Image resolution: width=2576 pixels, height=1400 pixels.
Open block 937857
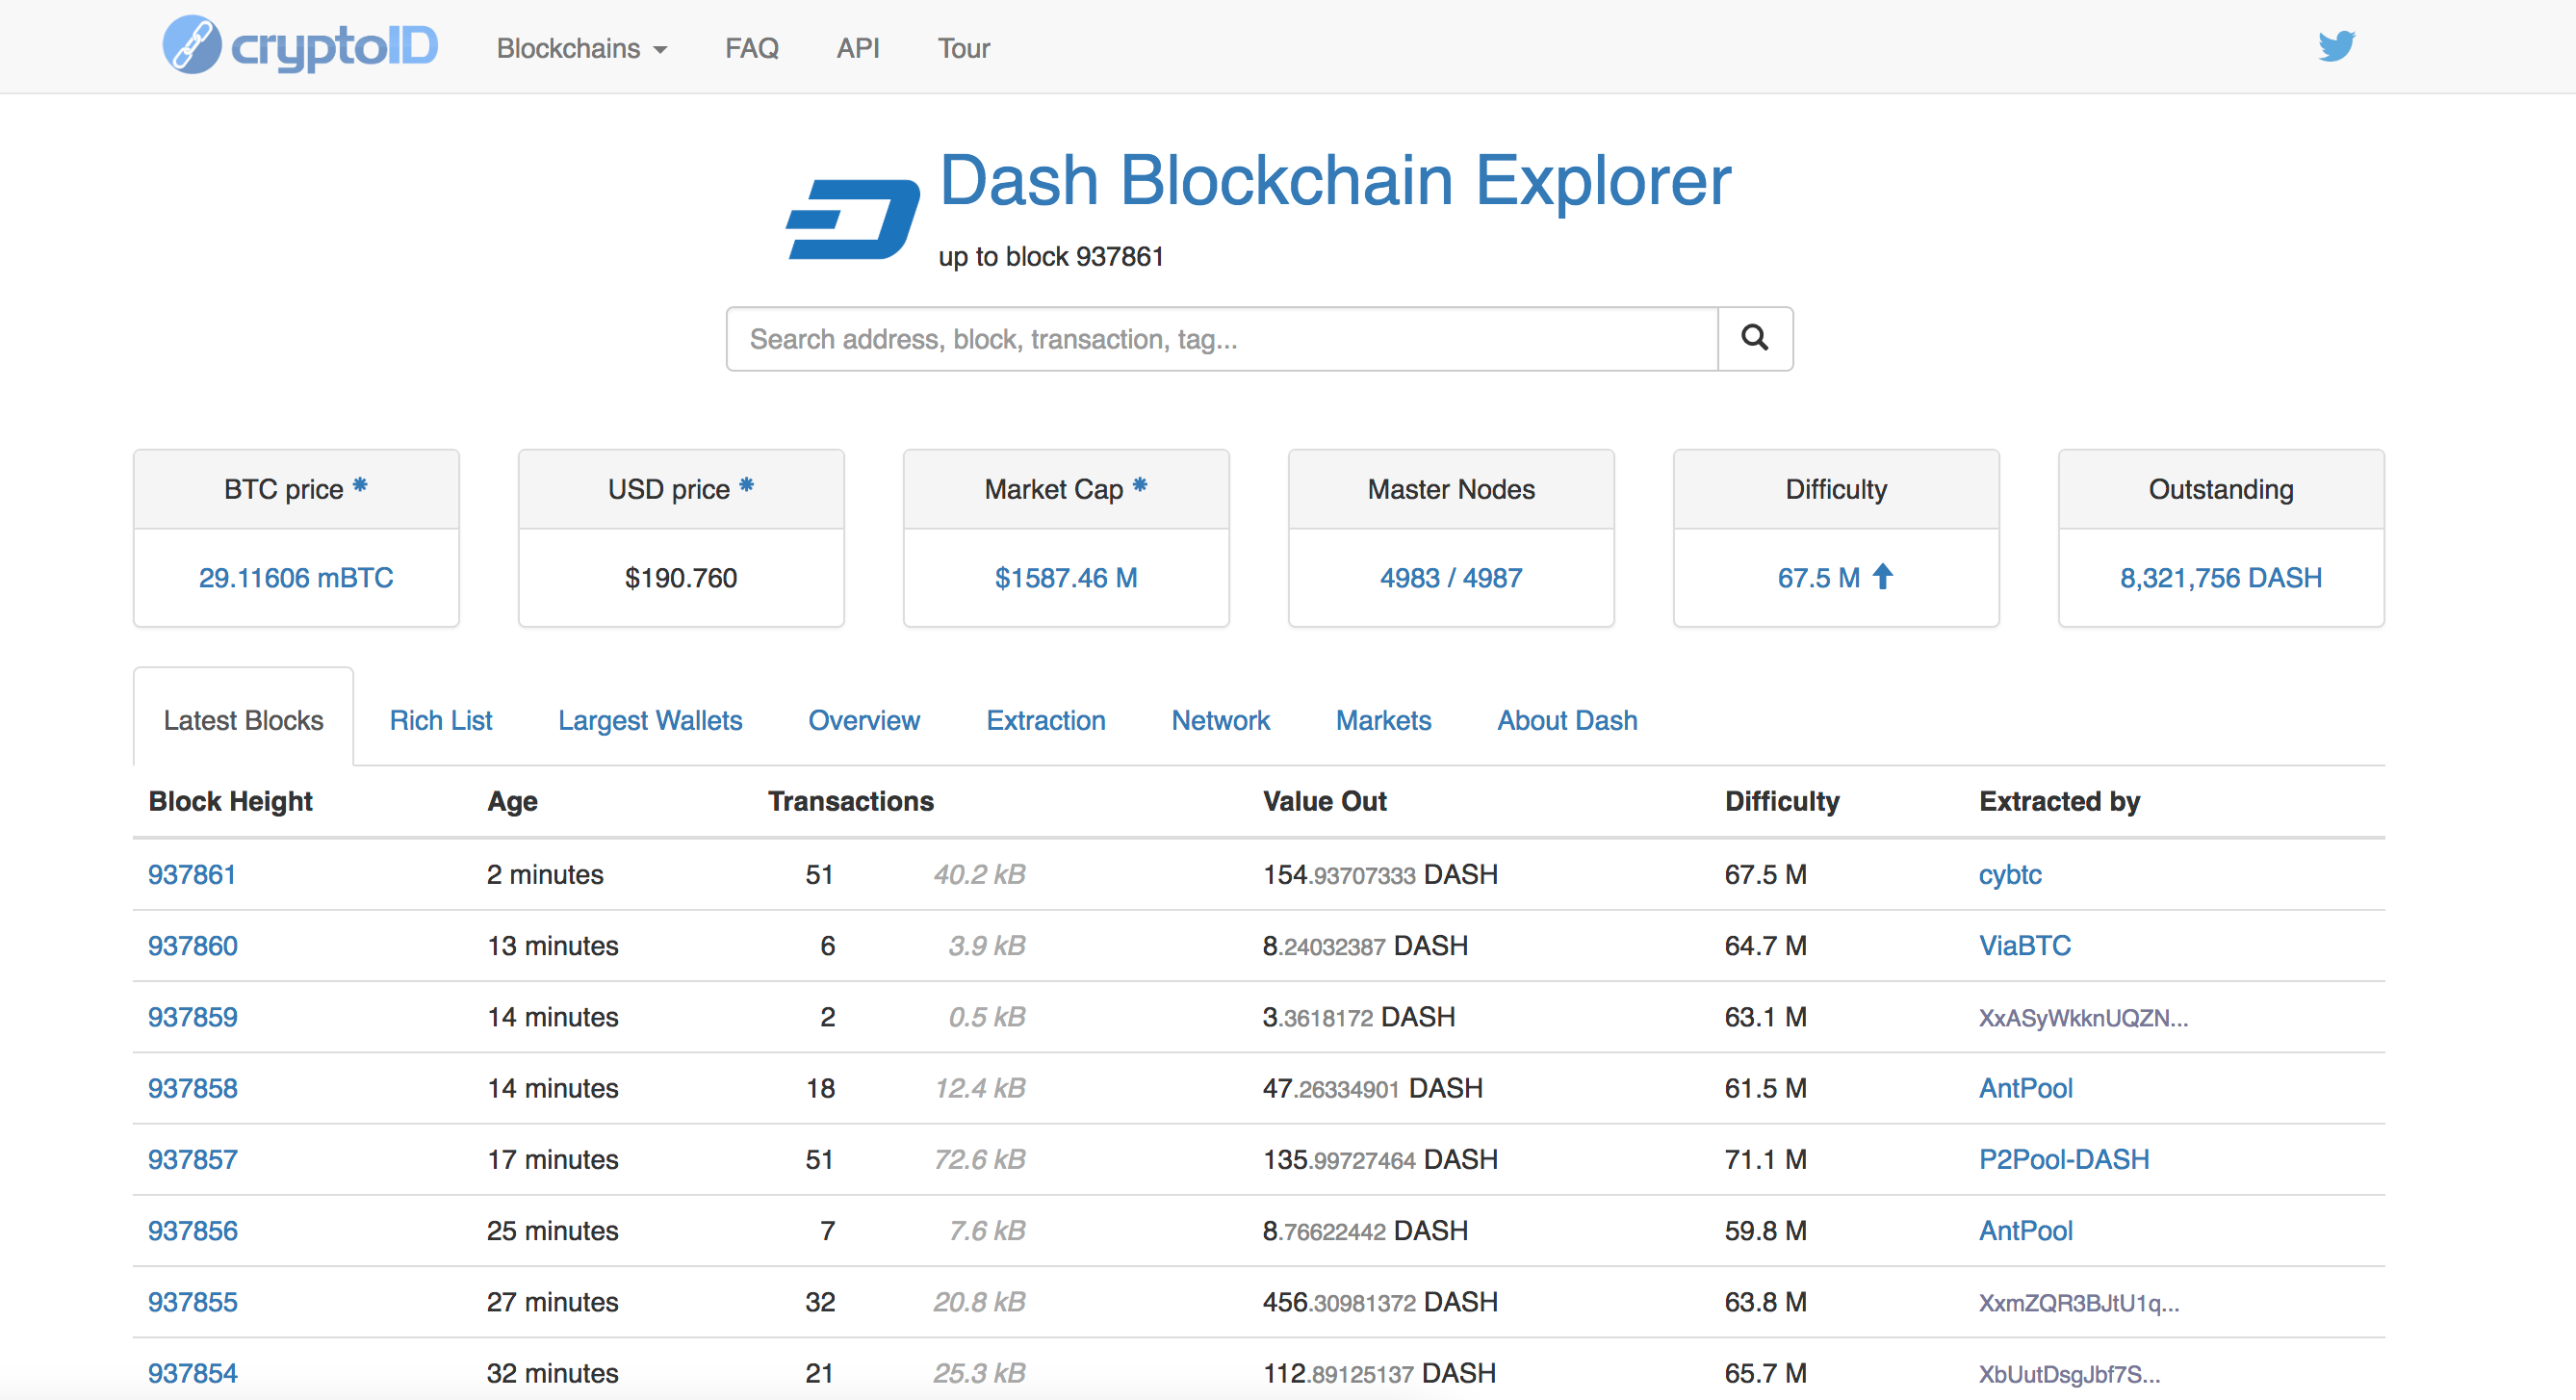tap(193, 1159)
